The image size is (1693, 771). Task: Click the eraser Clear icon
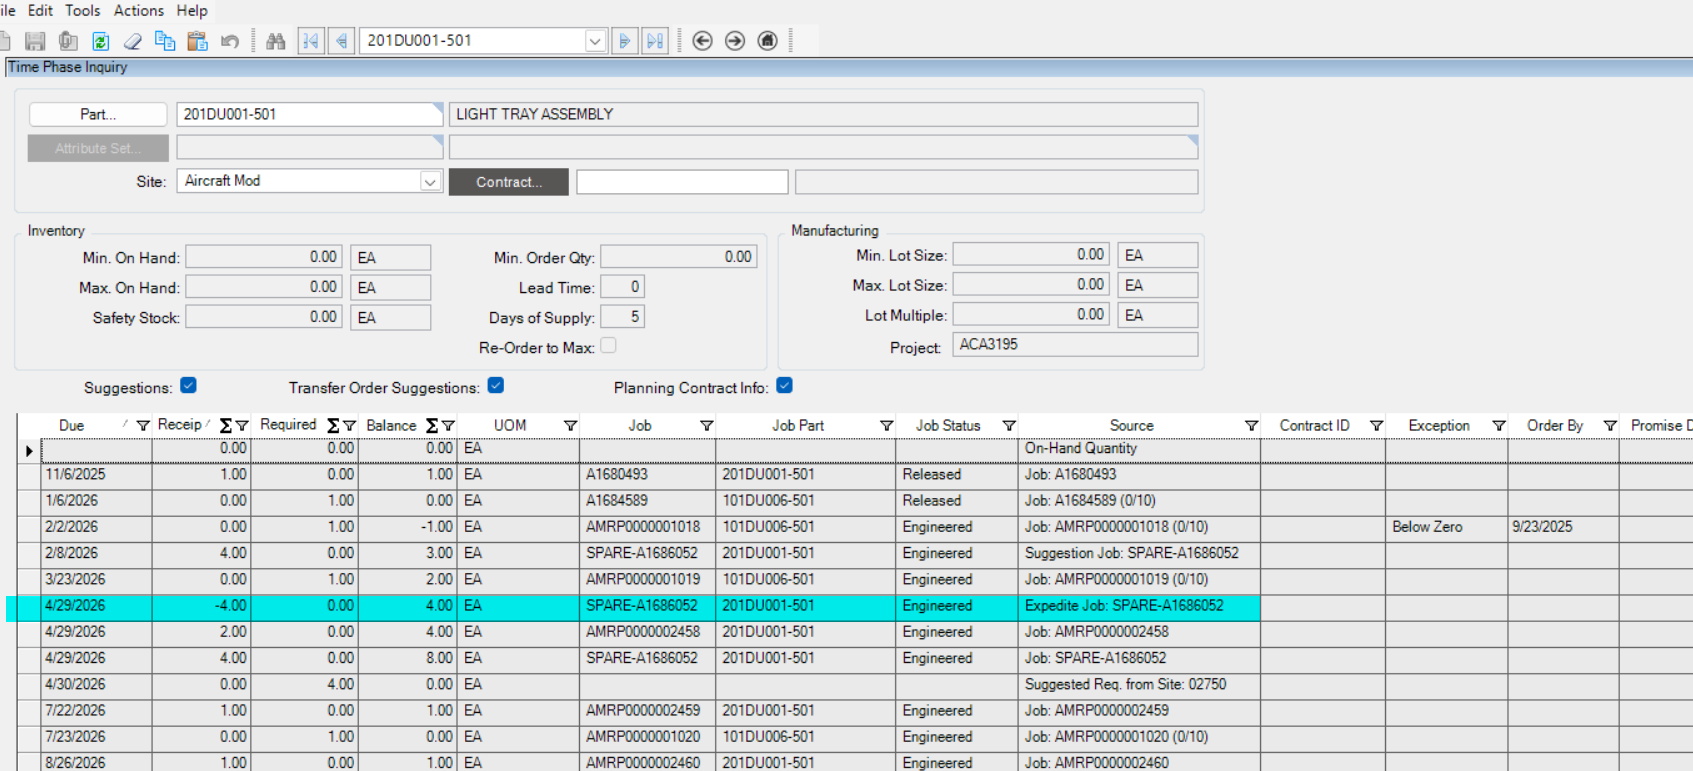[x=132, y=41]
